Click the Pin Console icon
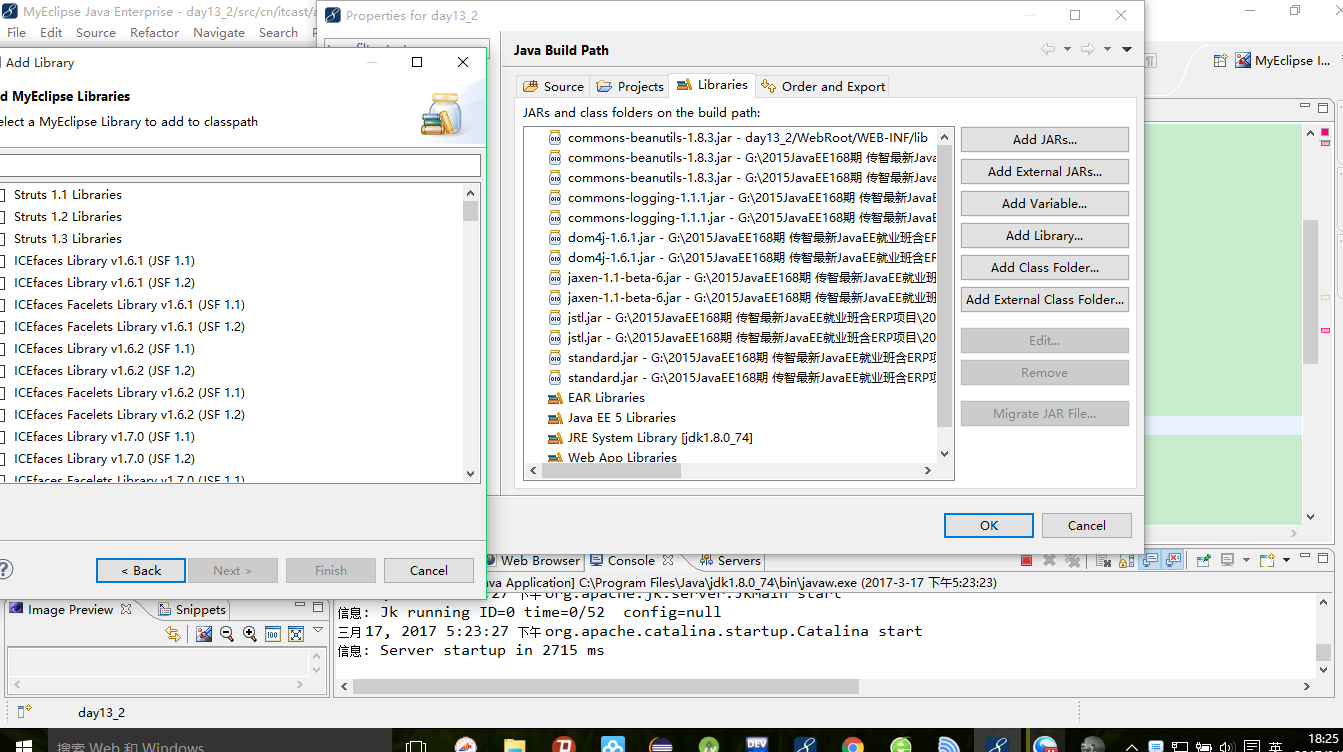Image resolution: width=1343 pixels, height=752 pixels. tap(1204, 560)
